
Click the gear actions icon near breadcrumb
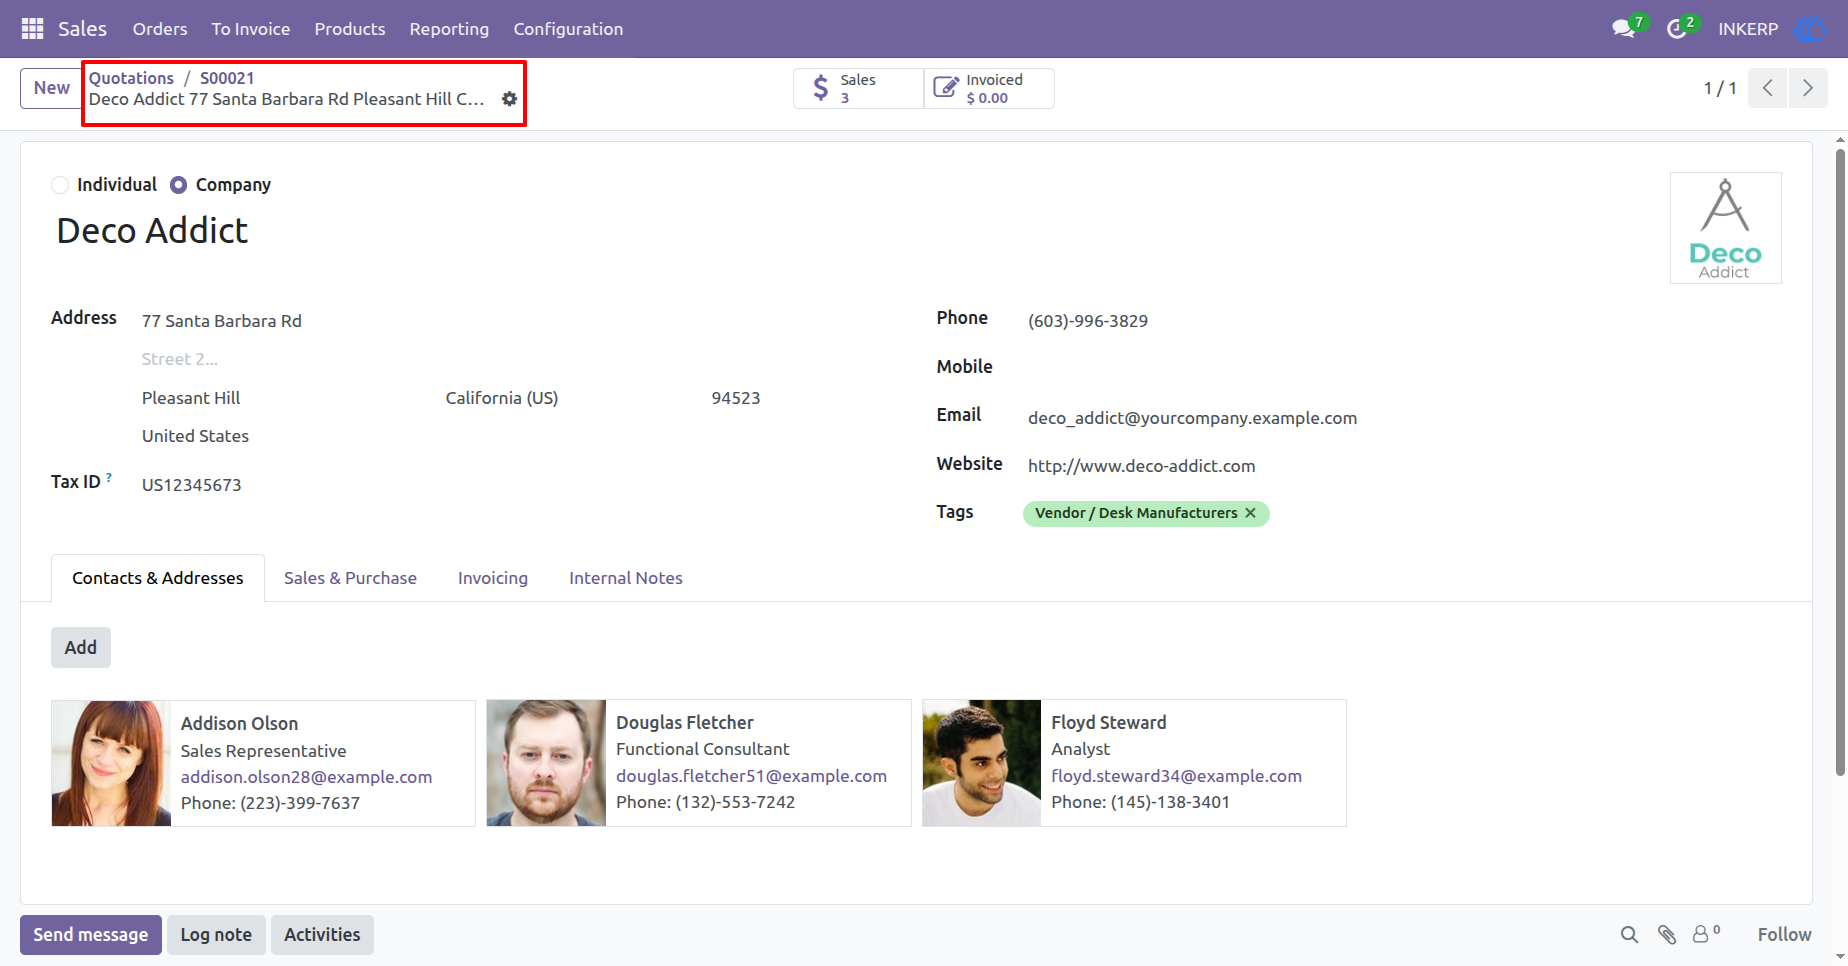click(x=509, y=99)
